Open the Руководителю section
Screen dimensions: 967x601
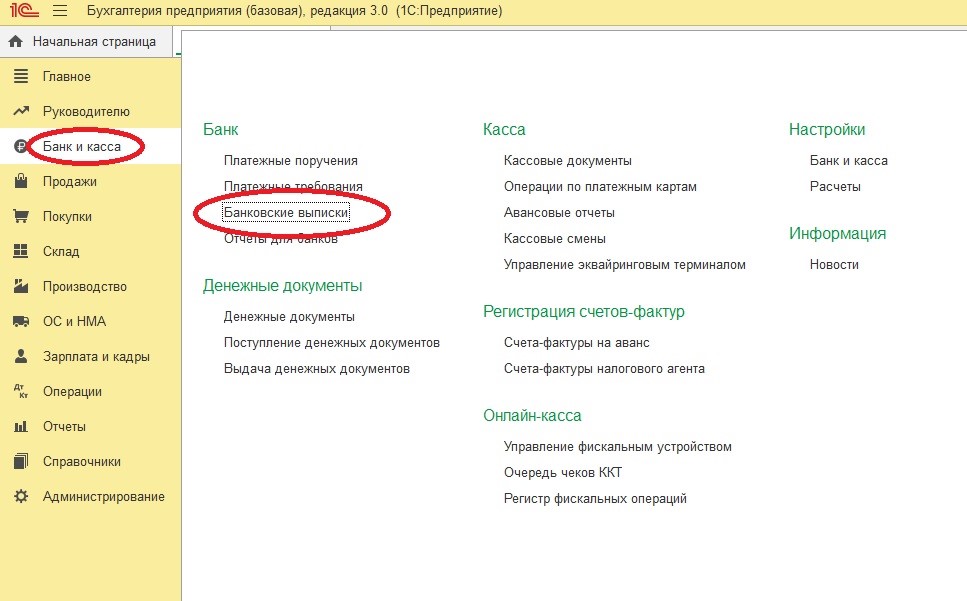coord(86,112)
